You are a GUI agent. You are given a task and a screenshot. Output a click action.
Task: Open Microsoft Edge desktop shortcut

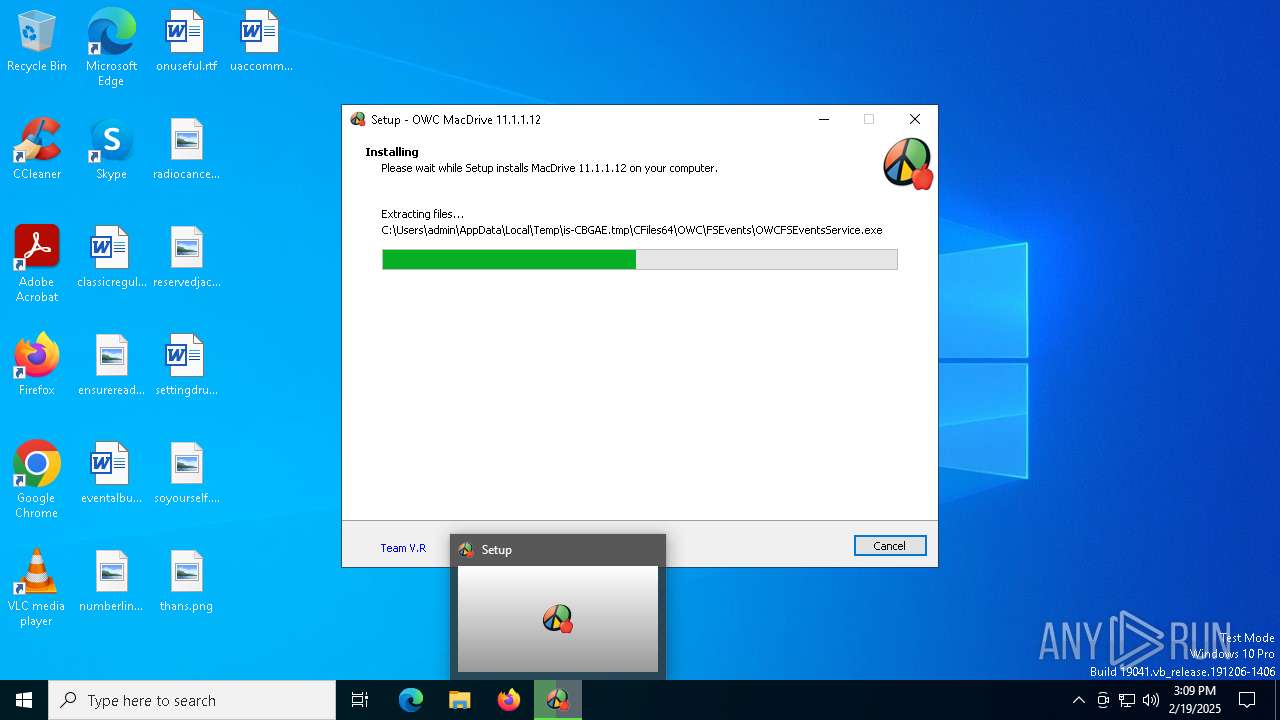click(111, 47)
